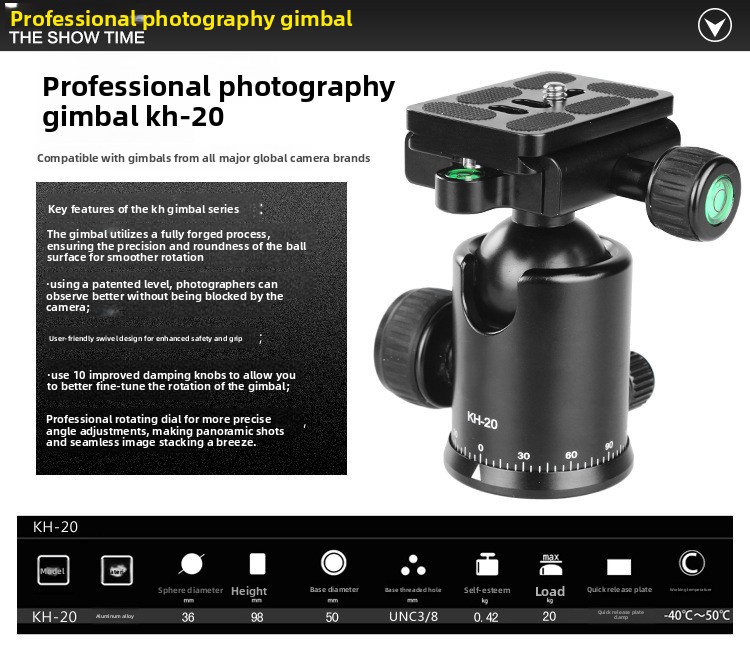The height and width of the screenshot is (649, 750).
Task: Click the 'Base threaded hole' label
Action: click(x=413, y=590)
